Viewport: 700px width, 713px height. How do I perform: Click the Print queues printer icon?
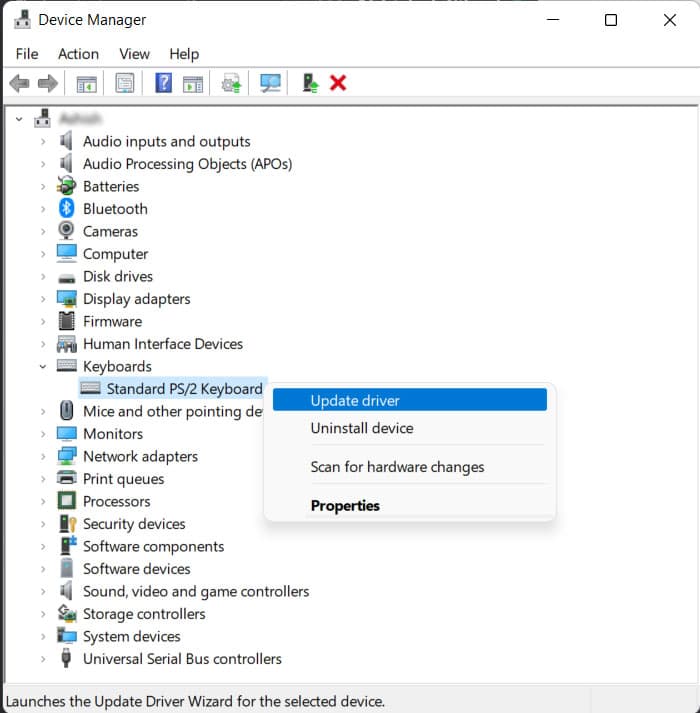tap(67, 478)
